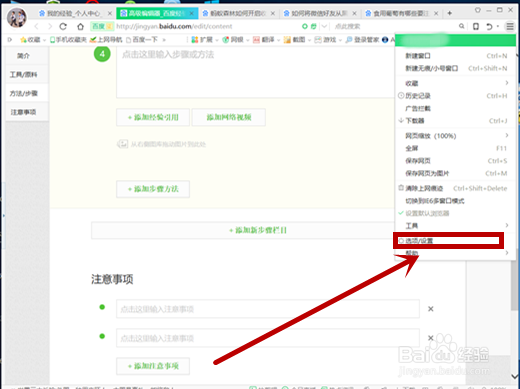Screen dimensions: 520x389
Task: Open the user avatar at top left
Action: tap(17, 17)
